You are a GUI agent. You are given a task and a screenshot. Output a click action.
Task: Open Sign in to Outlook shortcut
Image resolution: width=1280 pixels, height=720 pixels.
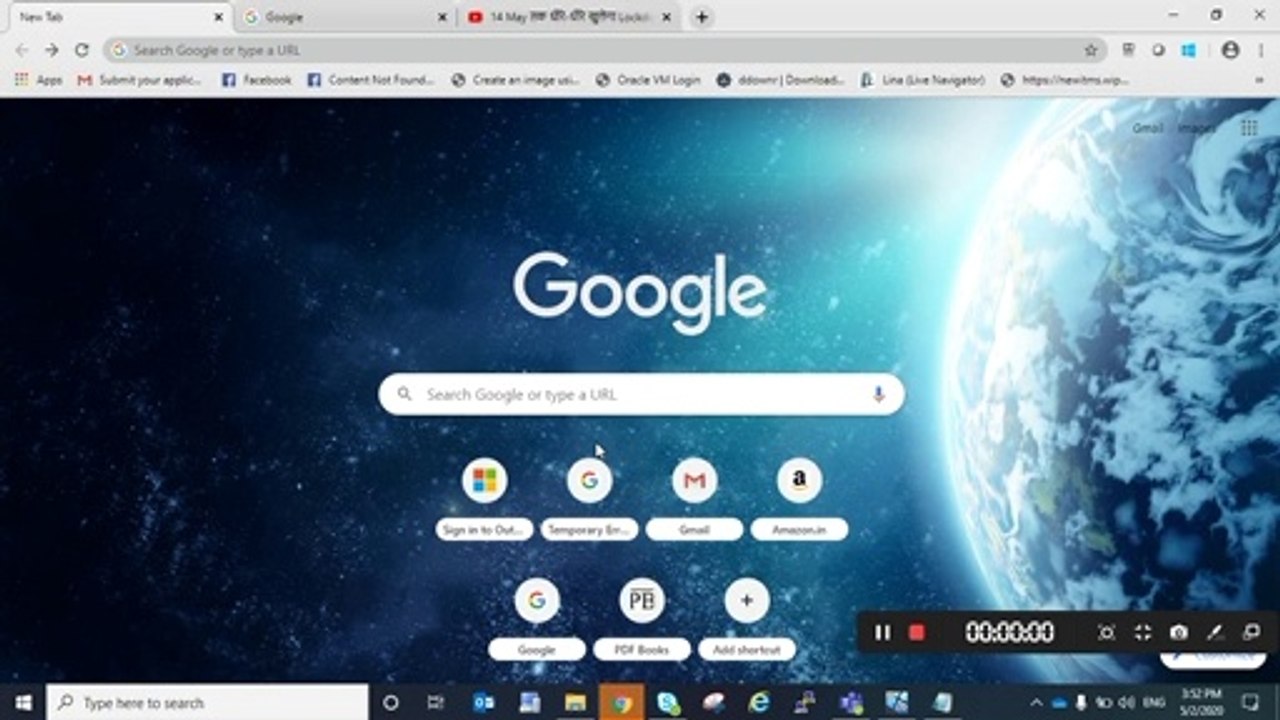point(484,501)
